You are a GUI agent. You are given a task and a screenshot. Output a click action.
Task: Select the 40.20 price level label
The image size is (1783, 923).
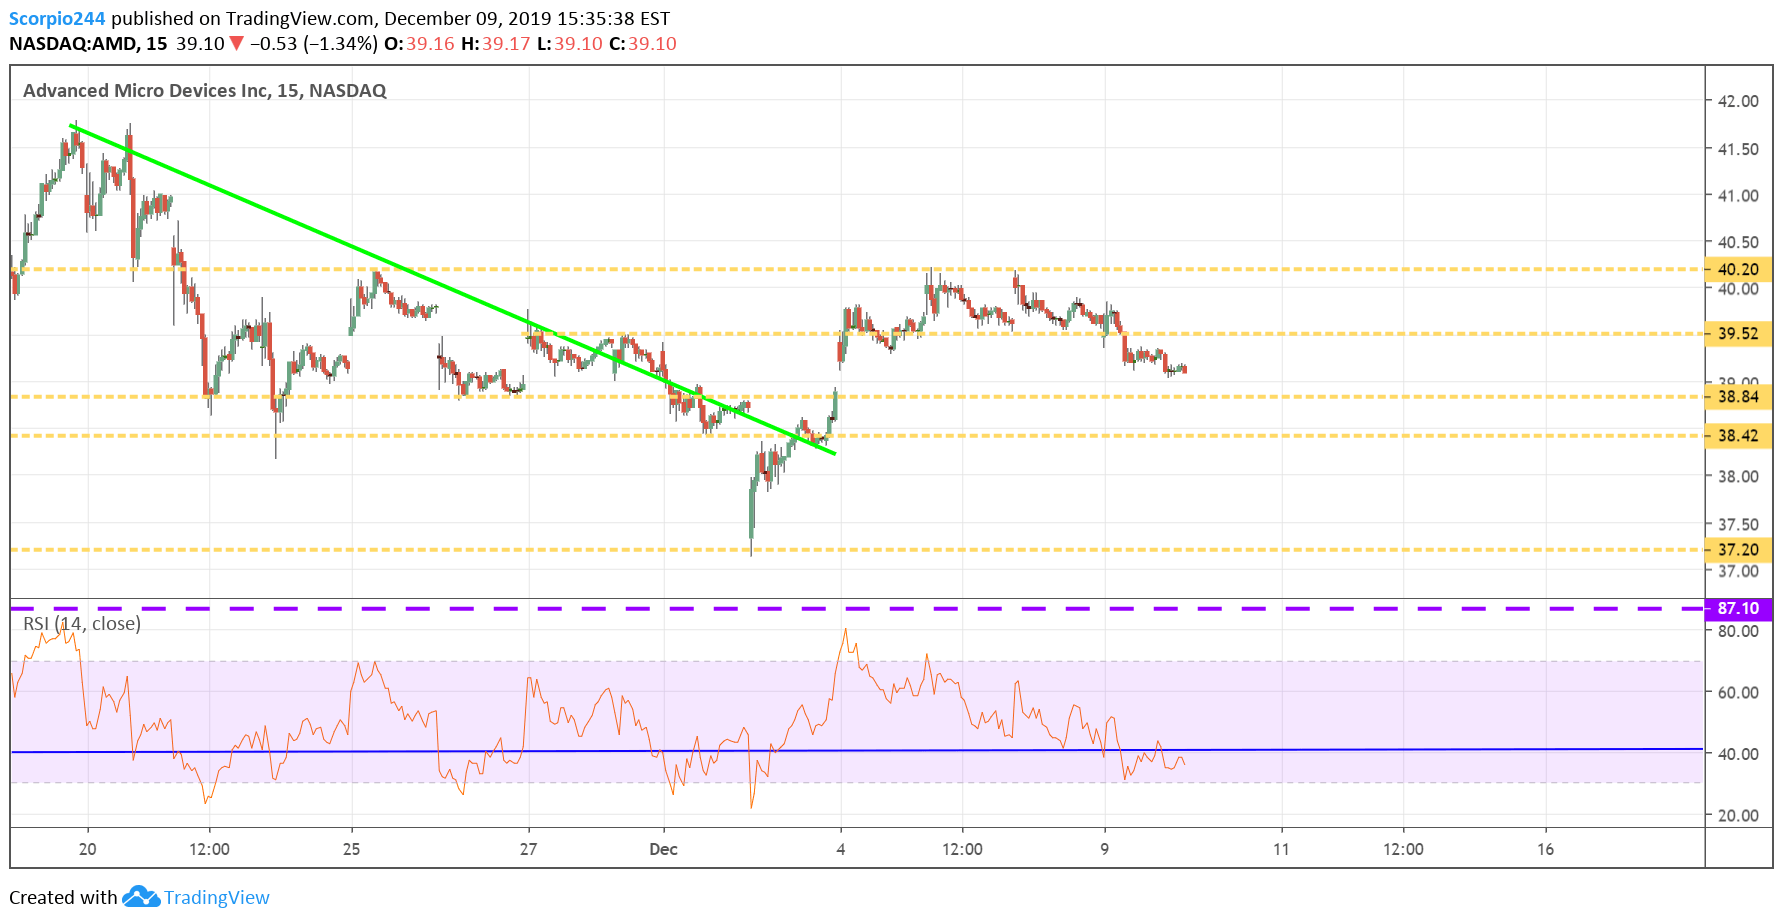pos(1738,269)
